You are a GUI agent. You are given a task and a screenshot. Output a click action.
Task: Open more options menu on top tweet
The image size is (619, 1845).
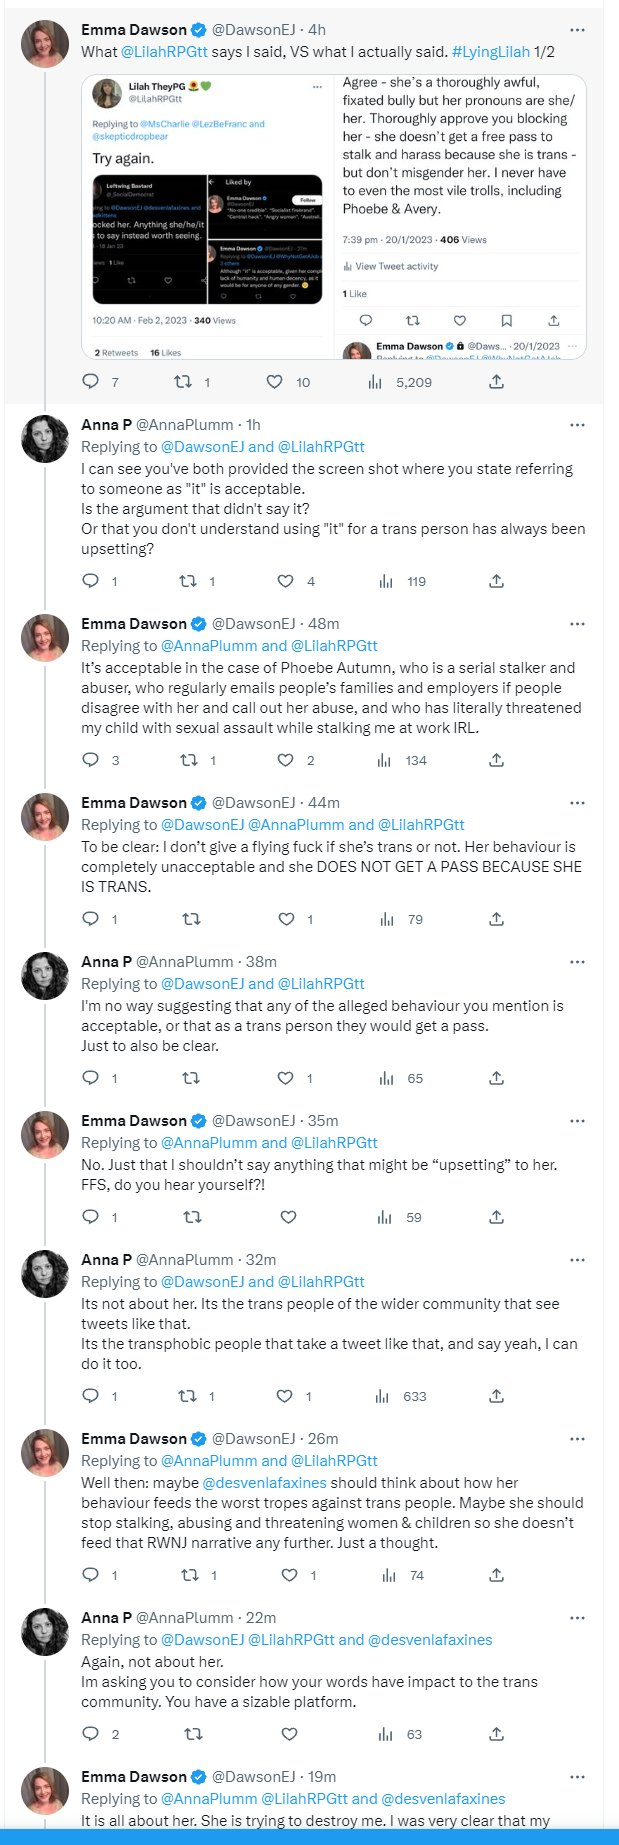tap(577, 30)
